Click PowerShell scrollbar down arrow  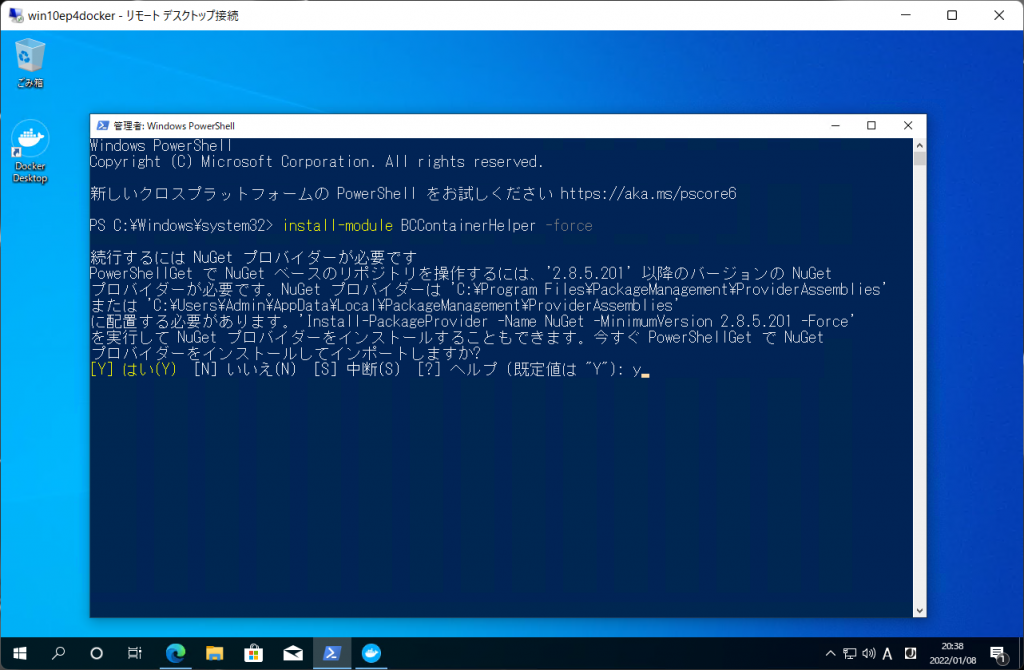[920, 611]
